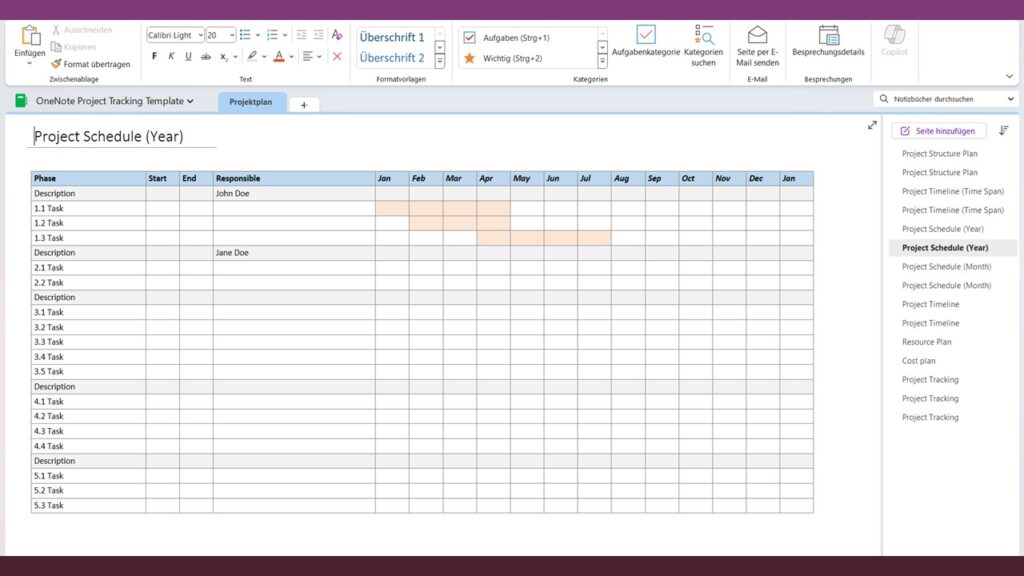Click the green notebook icon
The height and width of the screenshot is (576, 1024).
21,101
